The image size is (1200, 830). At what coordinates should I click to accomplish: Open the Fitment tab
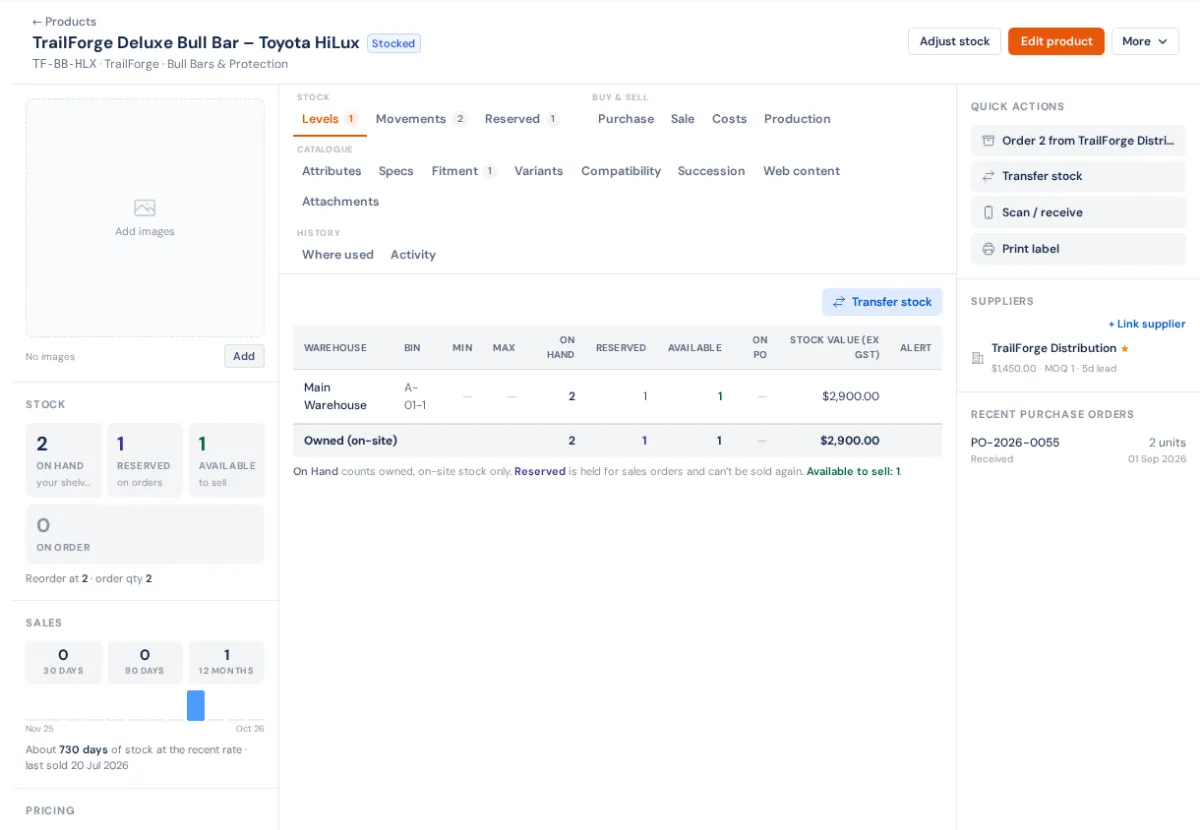pos(464,171)
